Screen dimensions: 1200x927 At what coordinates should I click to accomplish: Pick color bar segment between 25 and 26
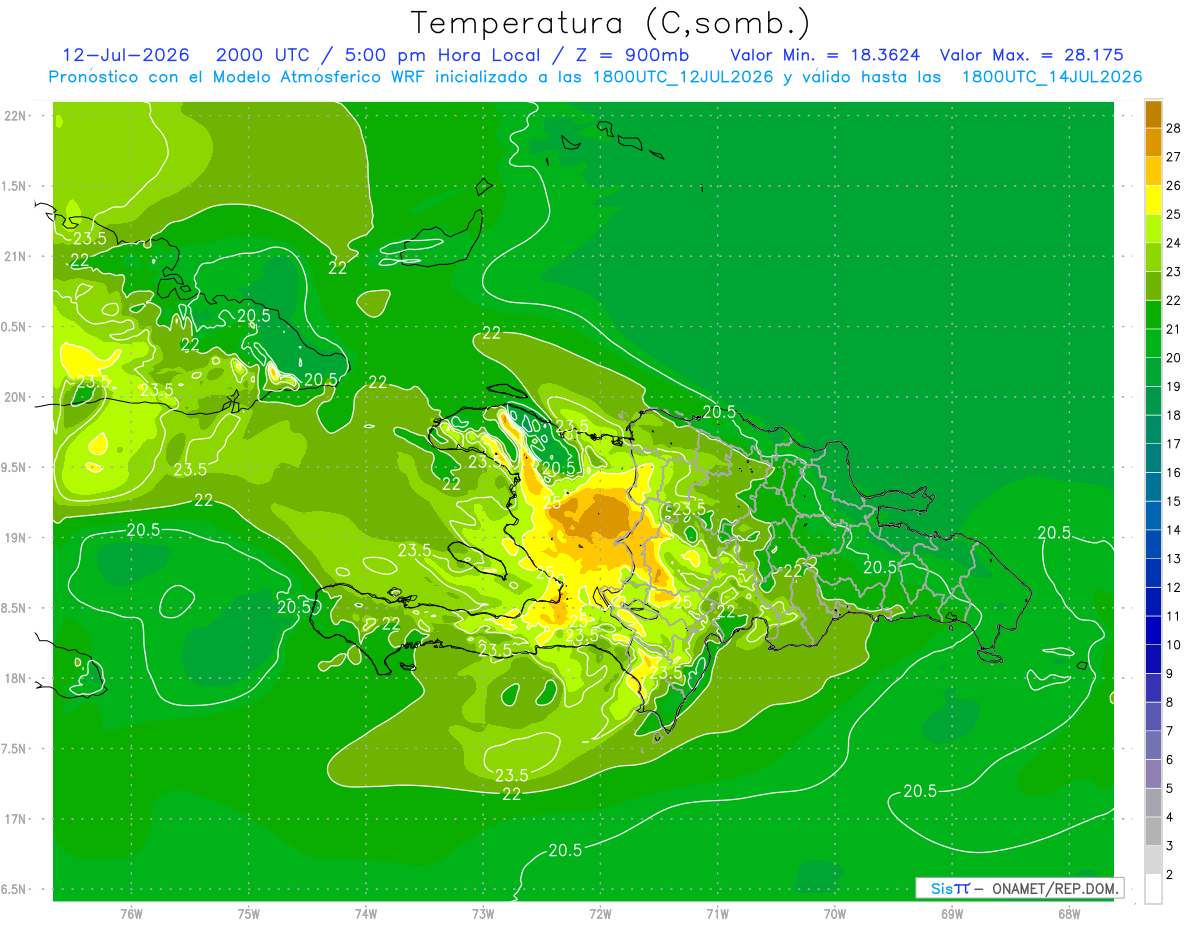pos(1153,199)
